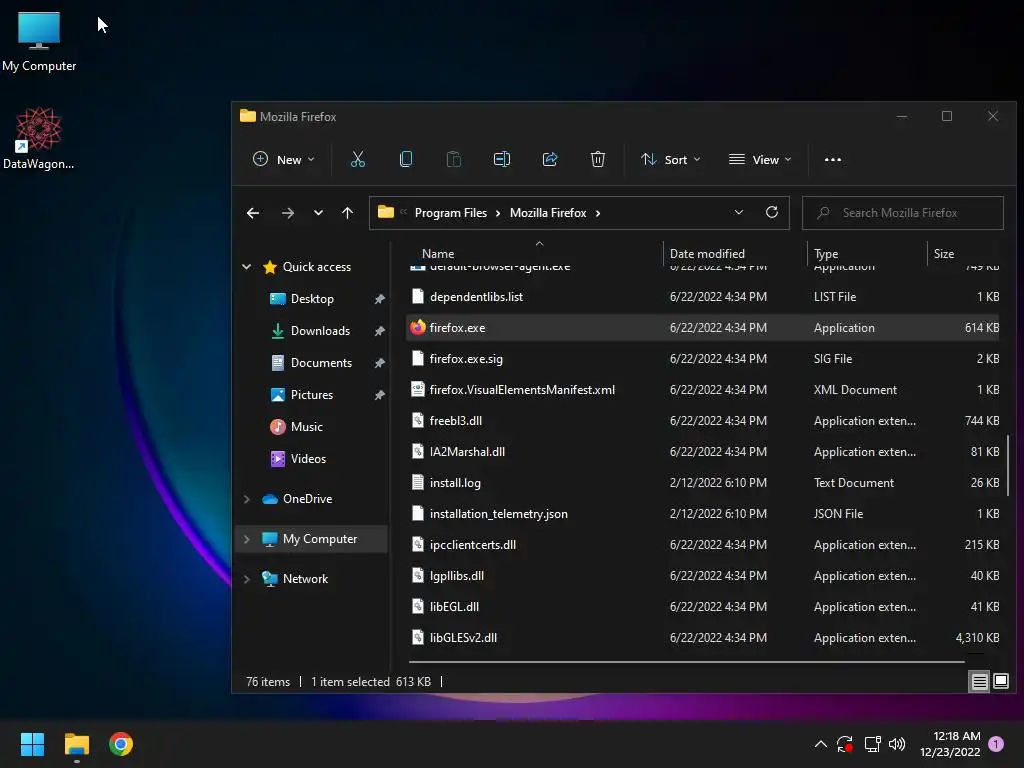Go forward with the right arrow

(x=287, y=213)
